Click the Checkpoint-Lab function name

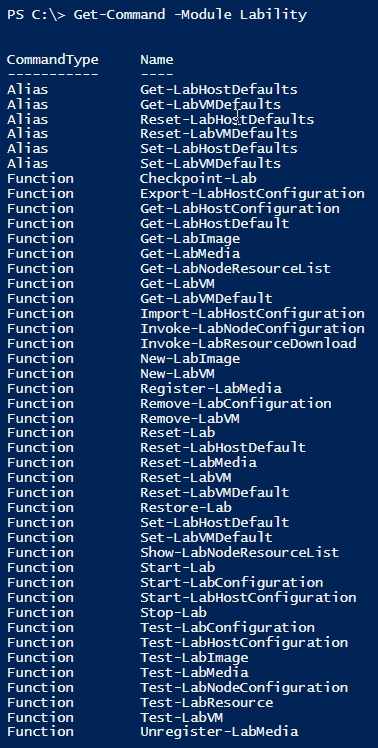tap(198, 179)
